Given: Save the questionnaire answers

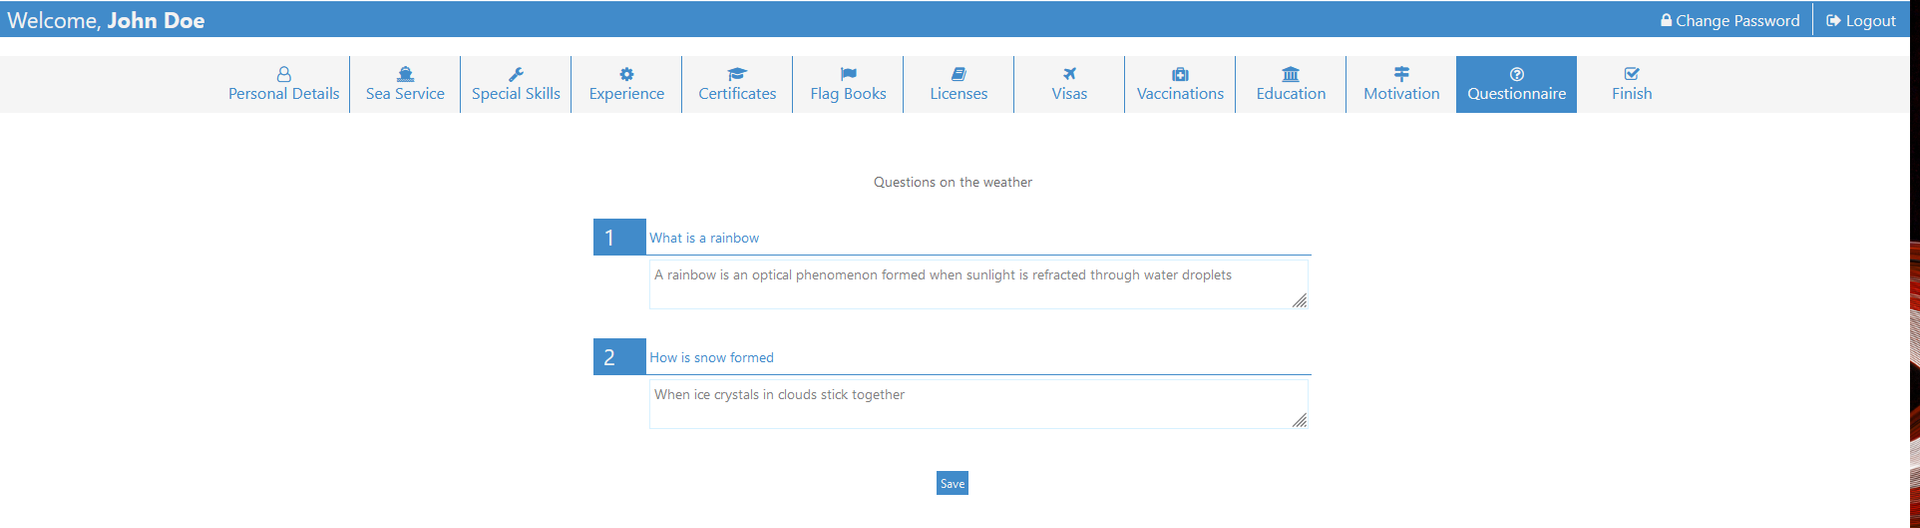Looking at the screenshot, I should click(x=952, y=483).
